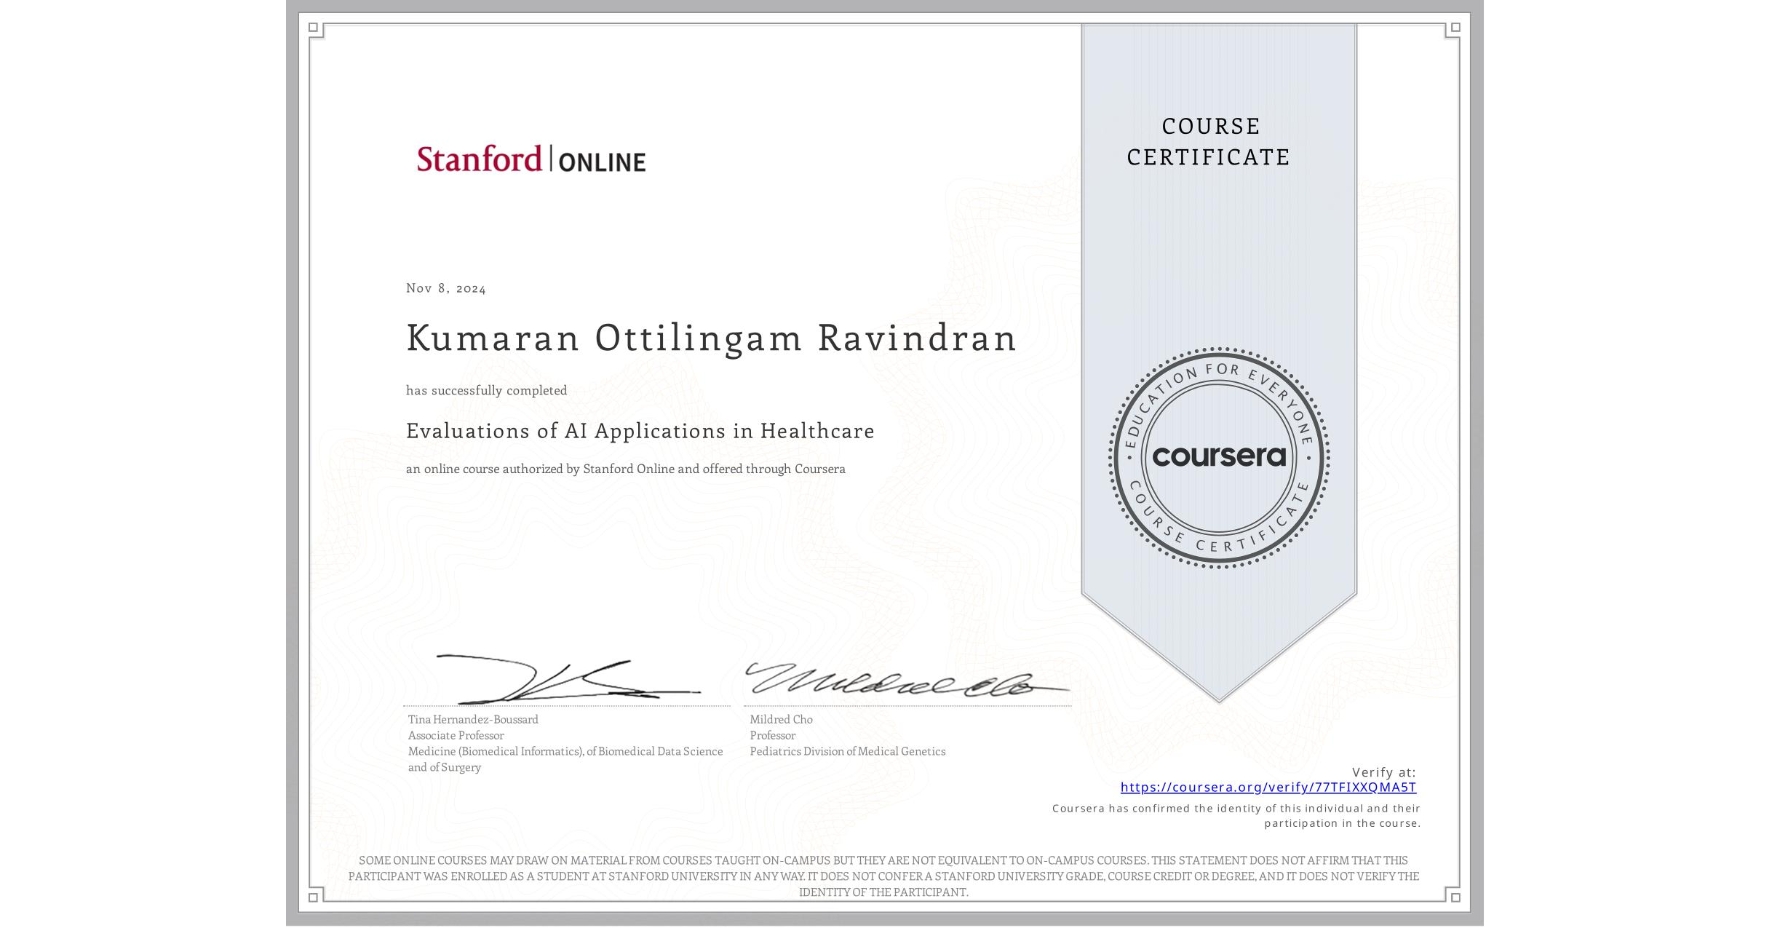
Task: Open the coursera.org verify link
Action: point(1268,787)
